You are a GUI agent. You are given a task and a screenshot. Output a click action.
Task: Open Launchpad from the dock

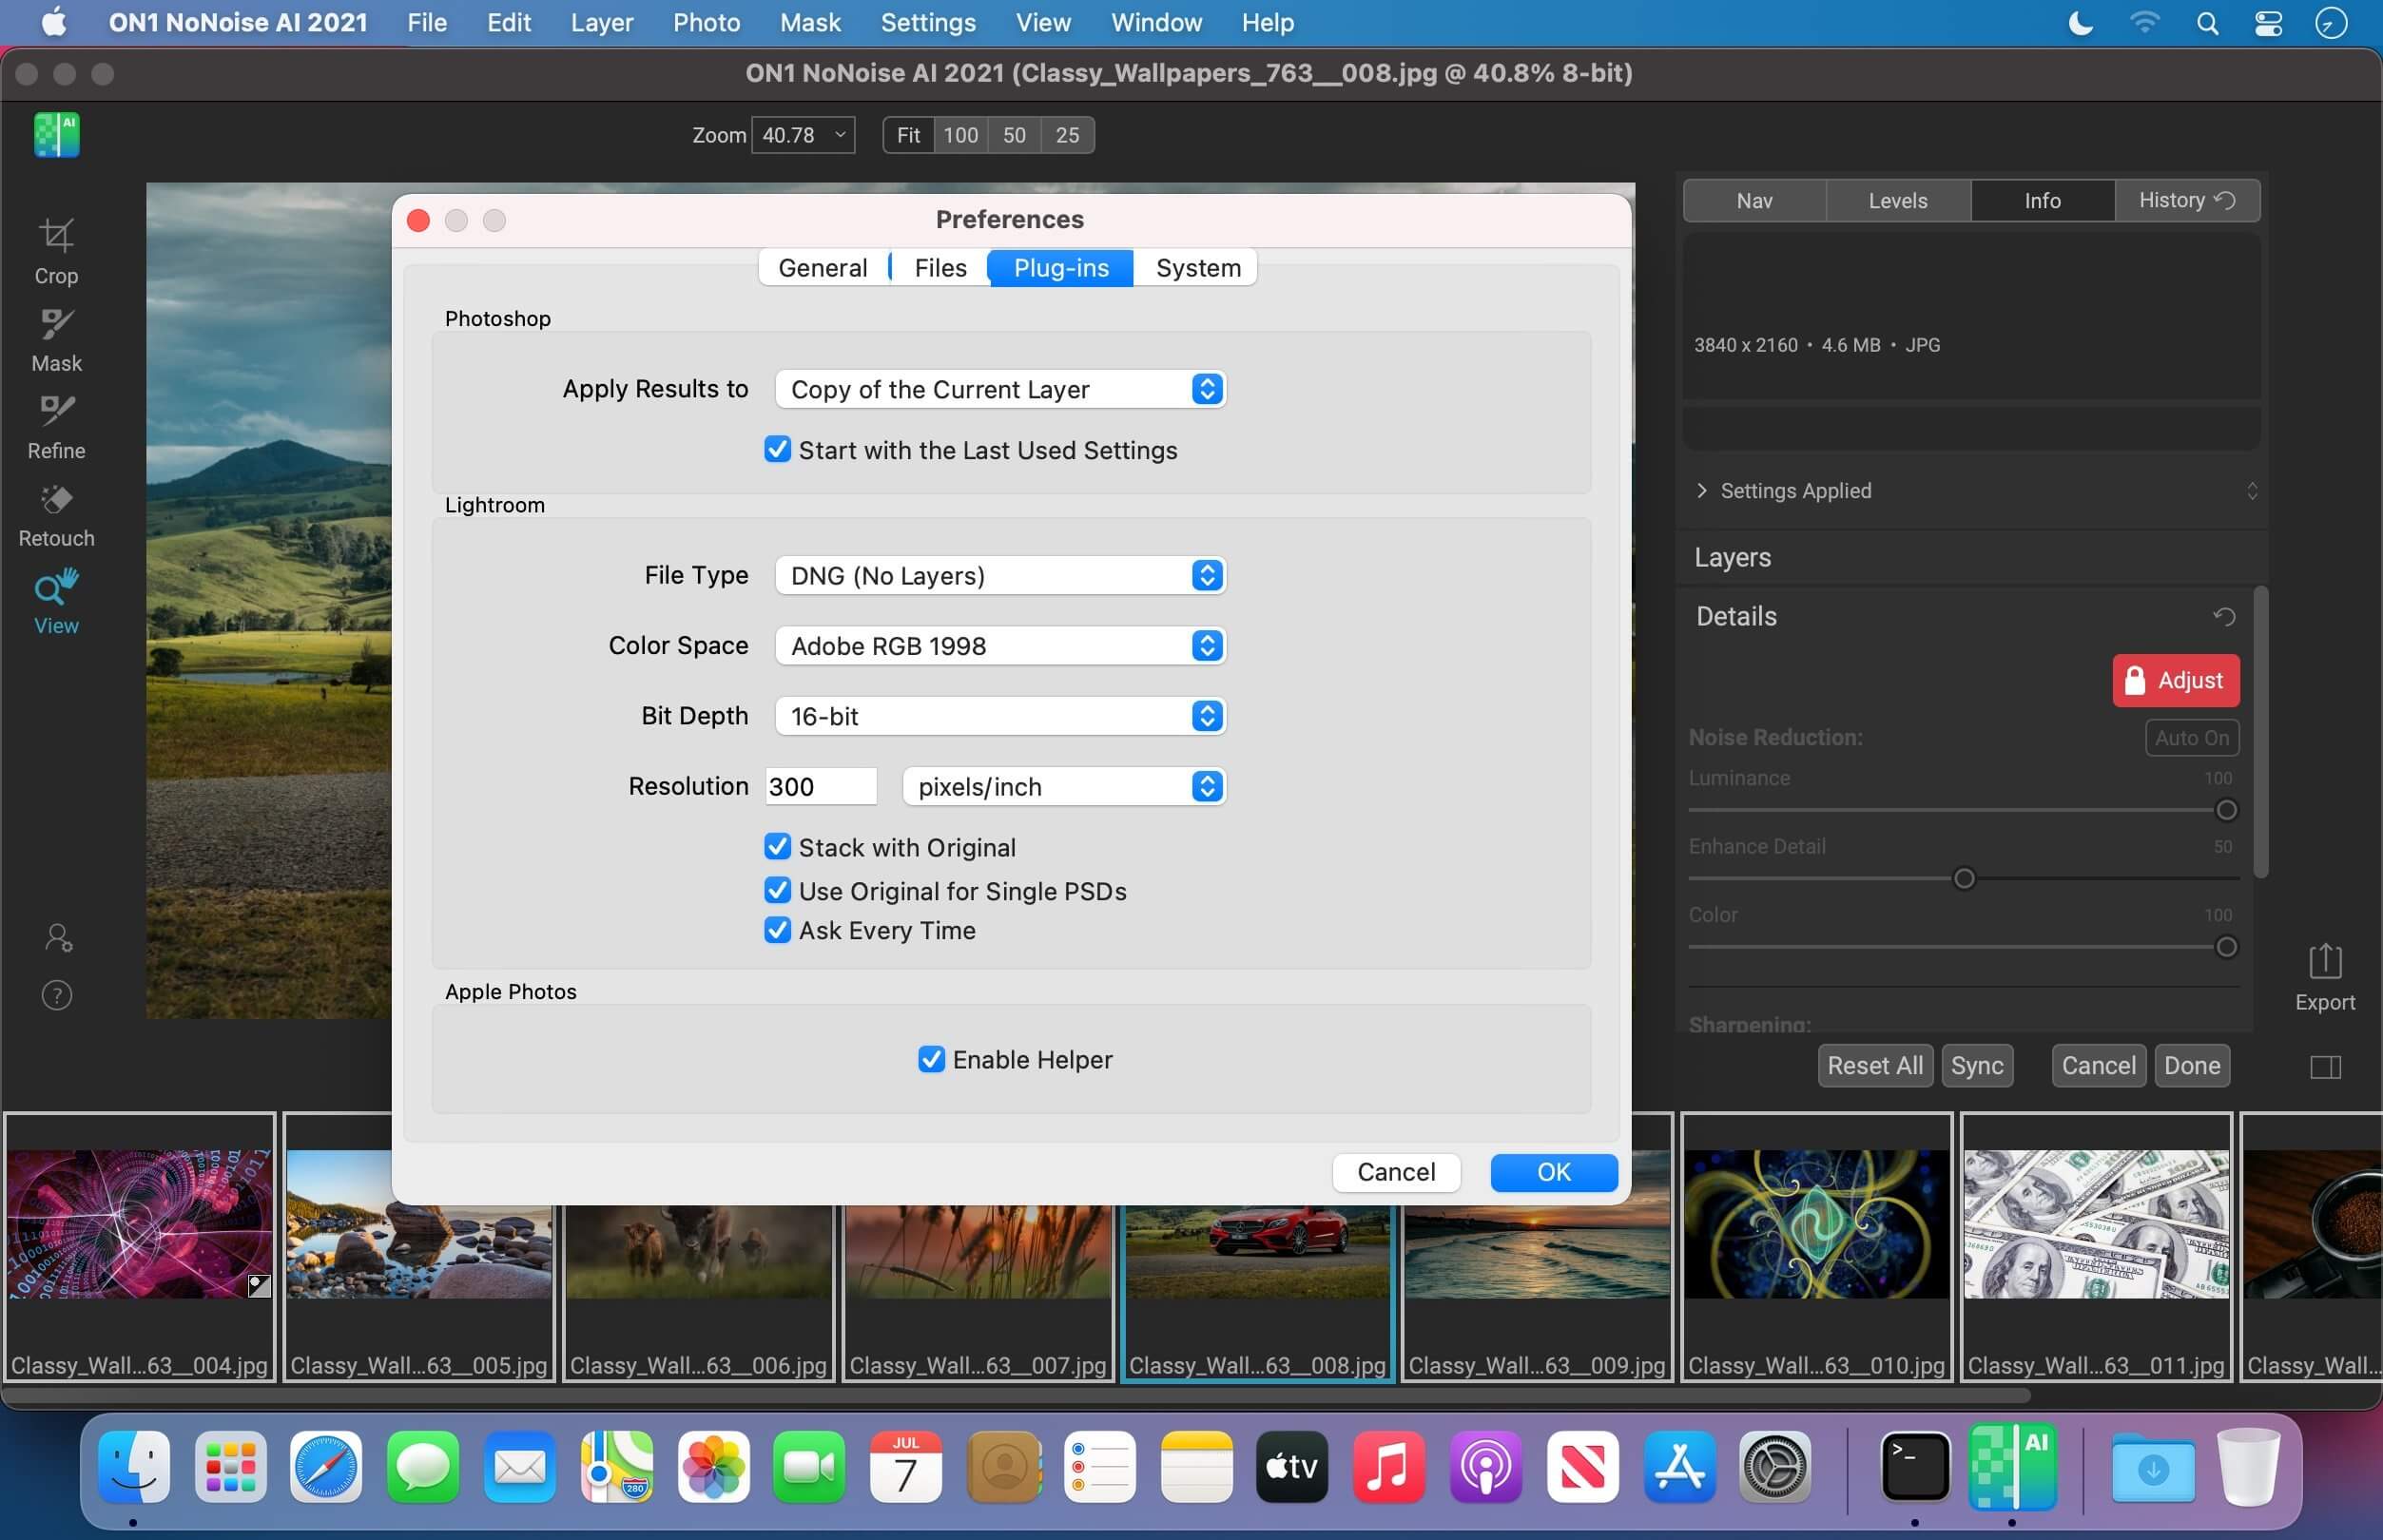(x=231, y=1467)
